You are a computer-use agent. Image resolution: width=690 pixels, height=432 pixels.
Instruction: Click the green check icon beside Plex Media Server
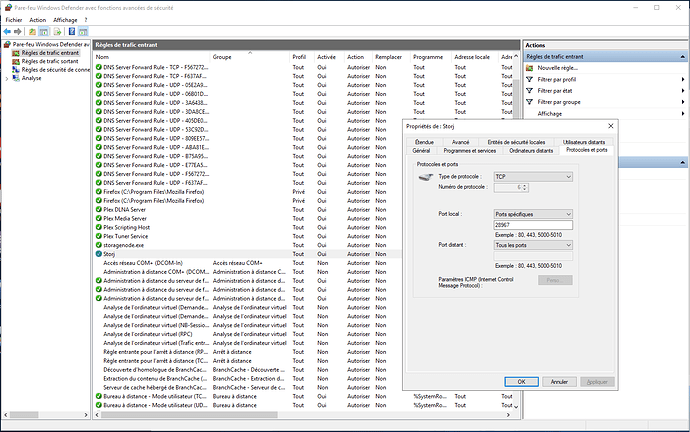(x=99, y=218)
